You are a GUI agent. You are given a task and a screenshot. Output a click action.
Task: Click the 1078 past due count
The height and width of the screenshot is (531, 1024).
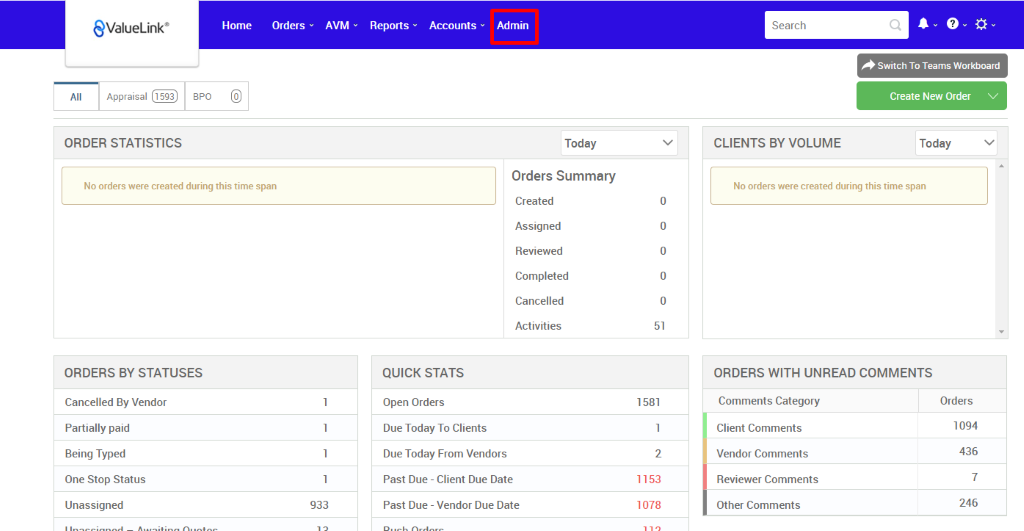[x=648, y=505]
